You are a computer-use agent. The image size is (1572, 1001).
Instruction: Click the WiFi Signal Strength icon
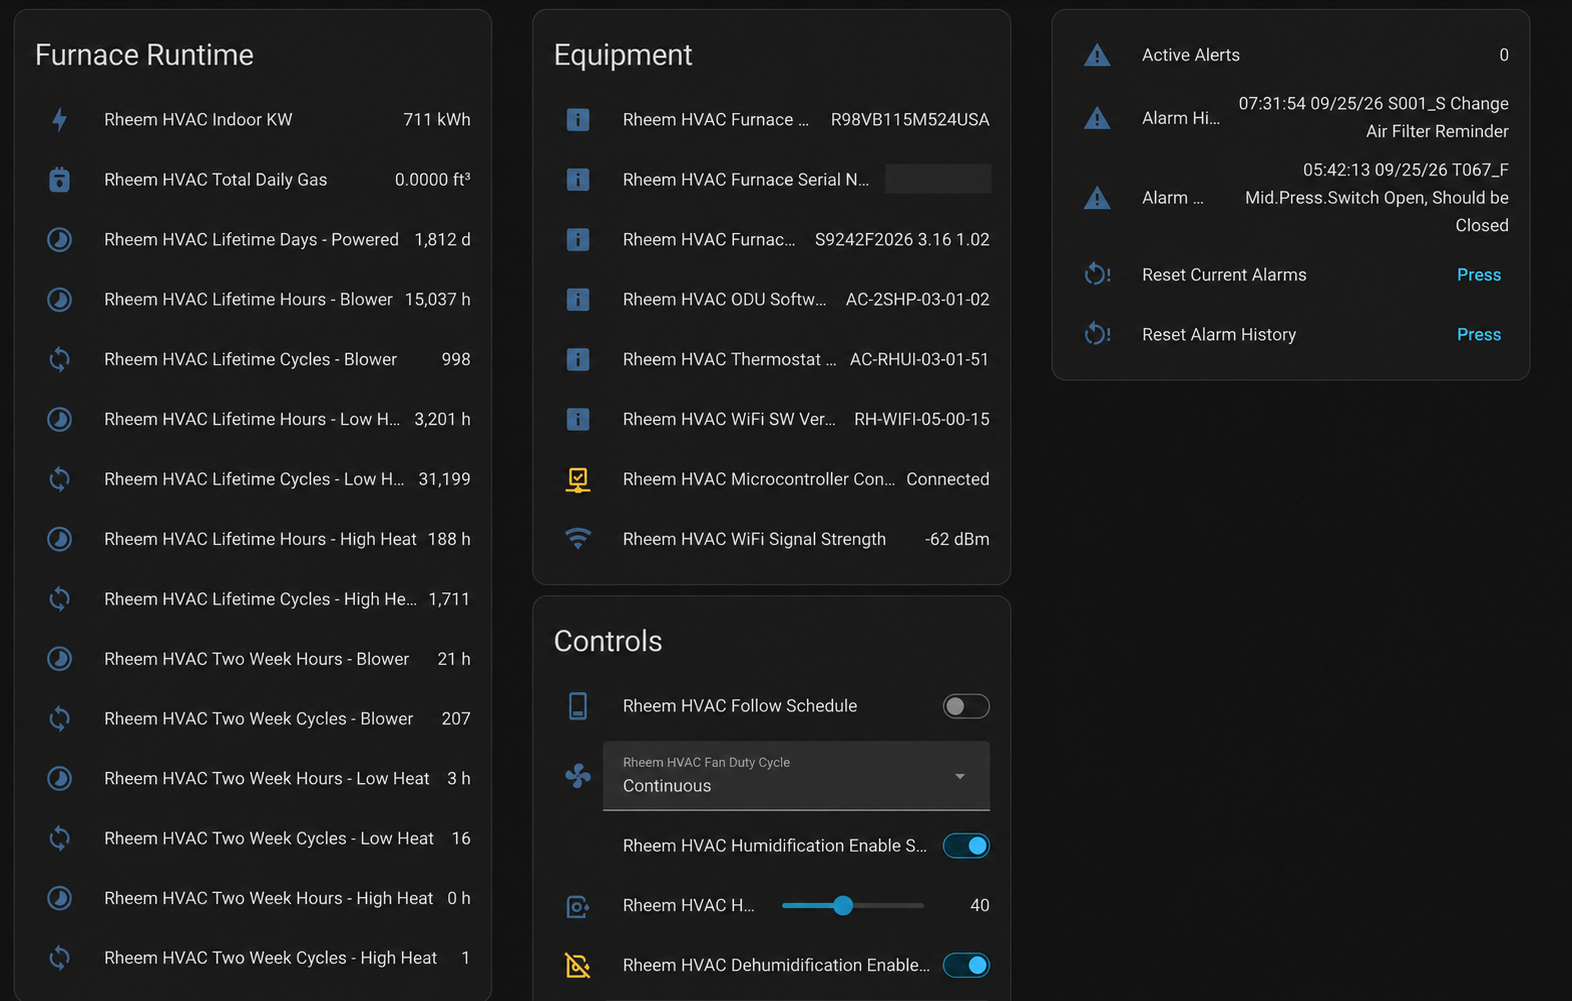click(x=578, y=538)
